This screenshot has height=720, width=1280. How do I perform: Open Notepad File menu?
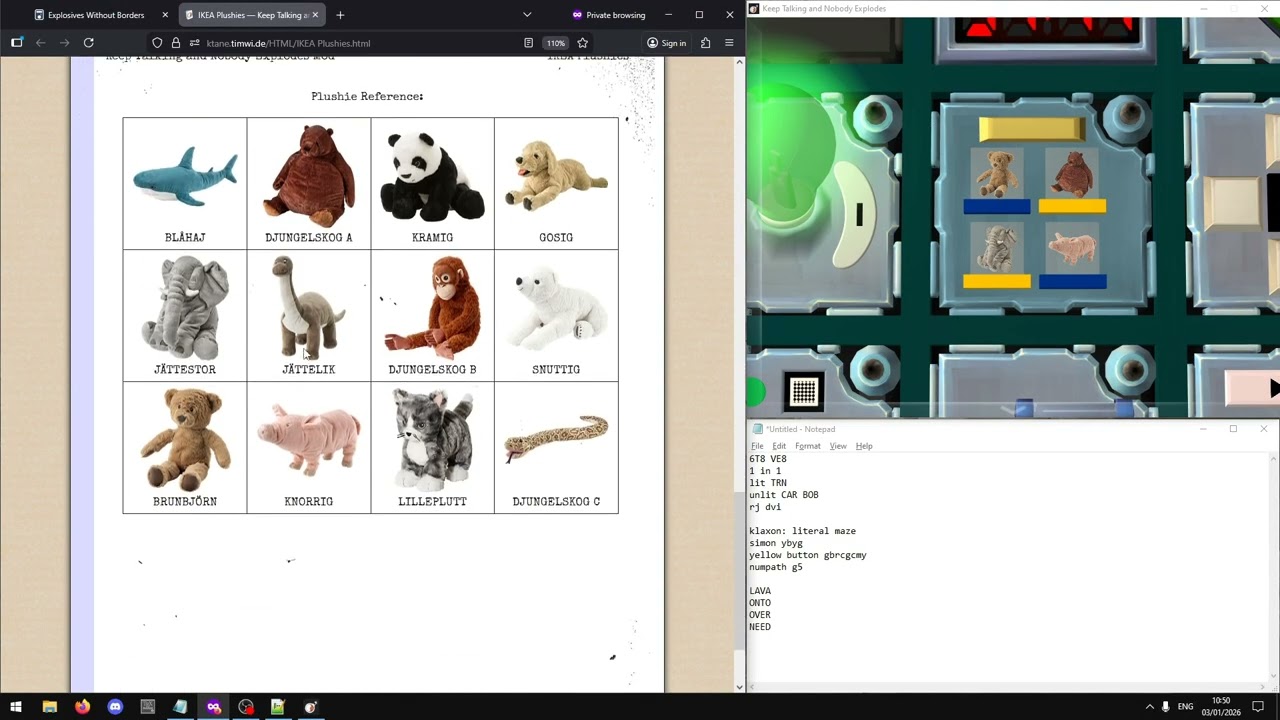[x=757, y=446]
